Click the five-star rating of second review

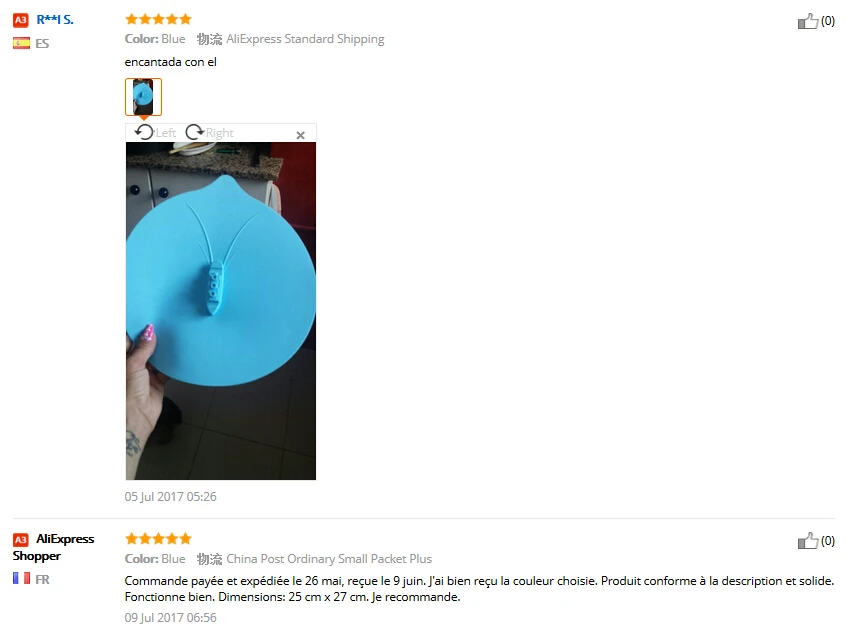tap(158, 539)
